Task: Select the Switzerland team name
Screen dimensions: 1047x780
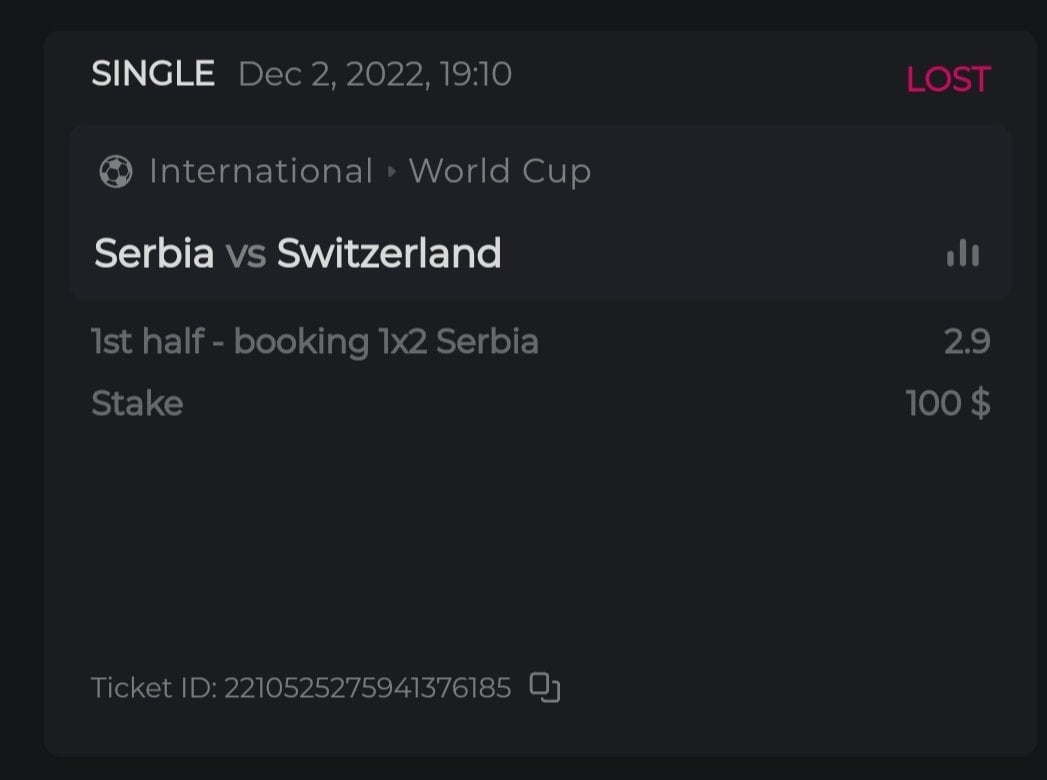Action: [x=389, y=254]
